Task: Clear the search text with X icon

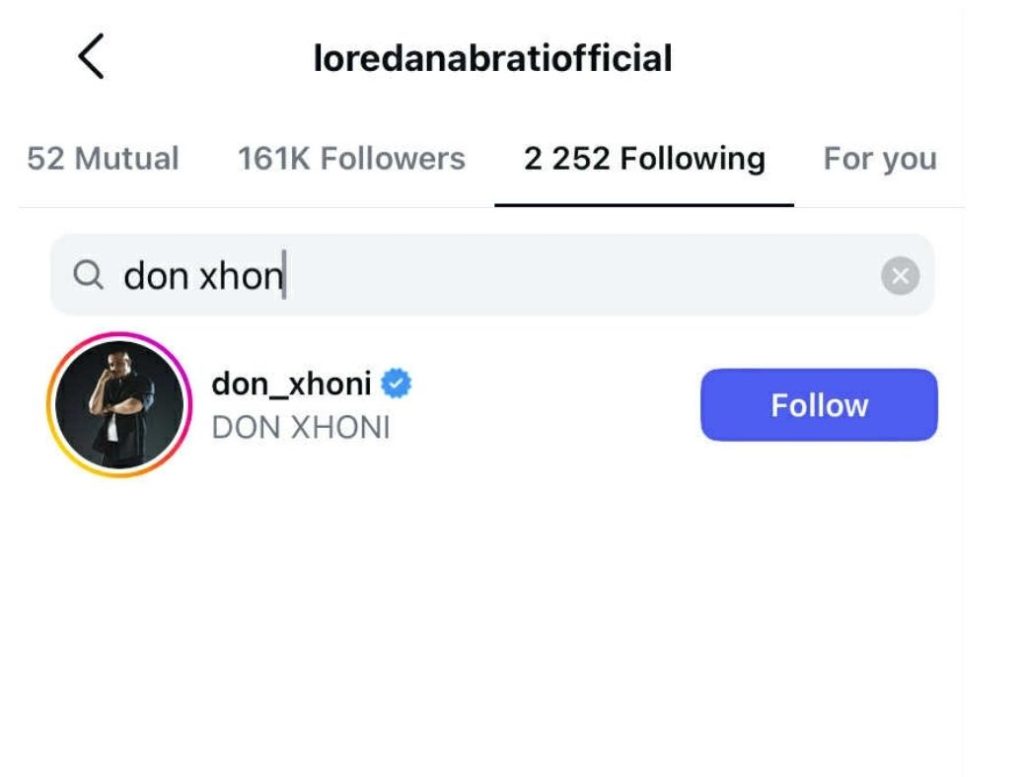Action: [x=900, y=276]
